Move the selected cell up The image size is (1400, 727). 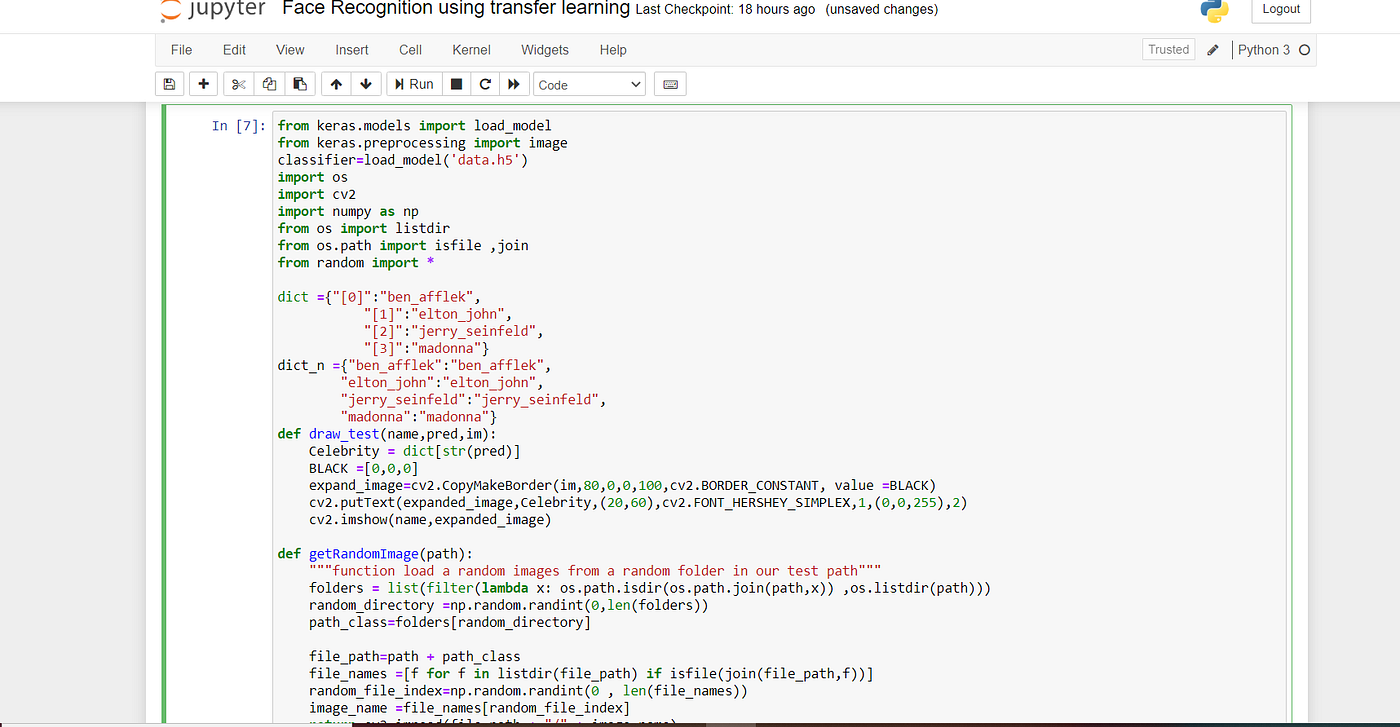[x=336, y=85]
